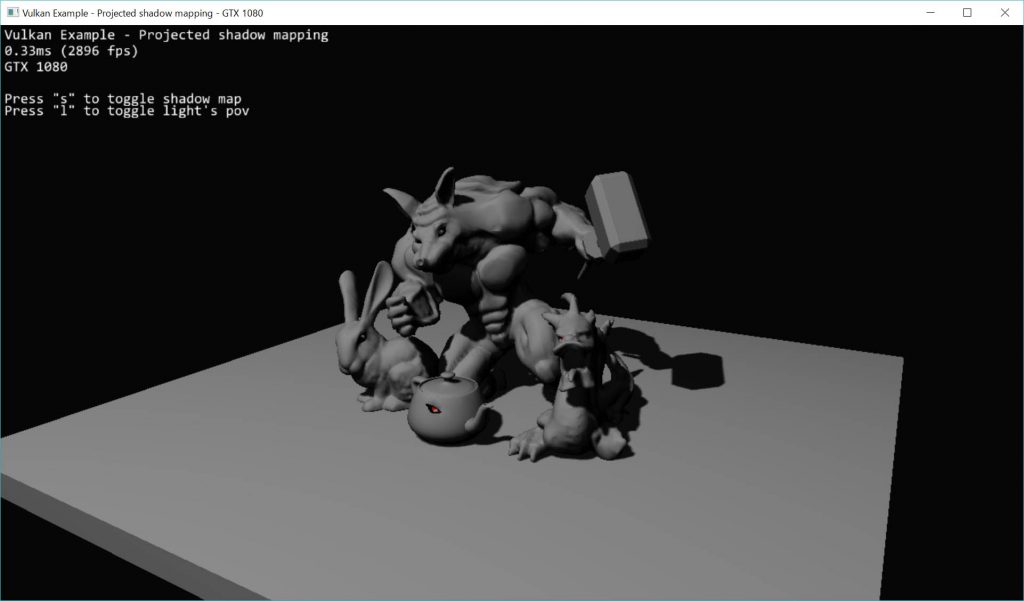Maximize the Vulkan Example window
Viewport: 1024px width, 601px height.
pos(967,12)
